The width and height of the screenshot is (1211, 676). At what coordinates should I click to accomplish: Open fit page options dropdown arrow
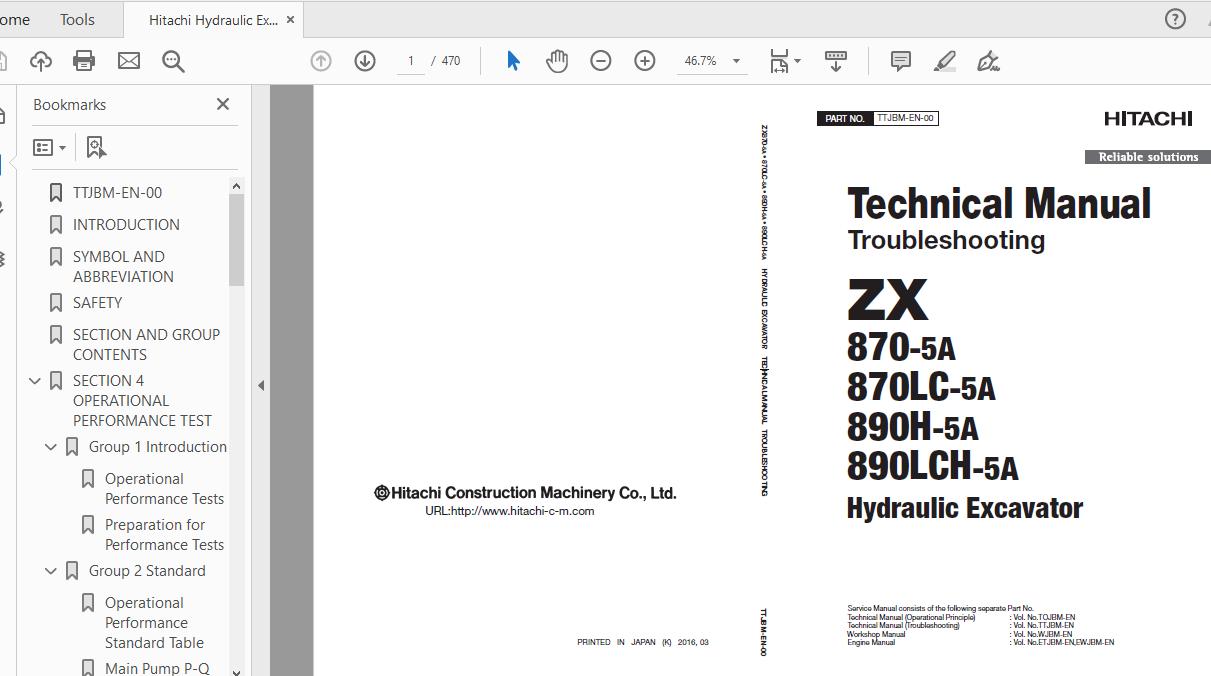(797, 61)
